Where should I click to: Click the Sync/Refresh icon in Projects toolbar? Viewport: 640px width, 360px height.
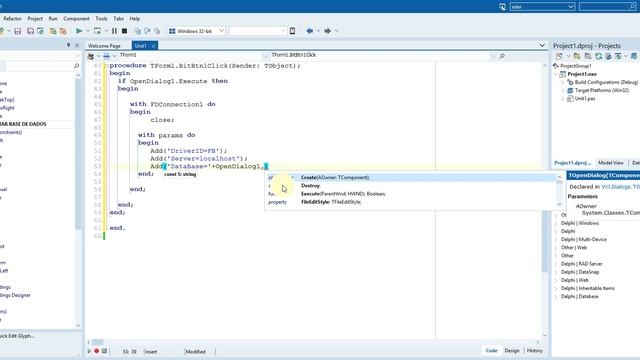(598, 56)
